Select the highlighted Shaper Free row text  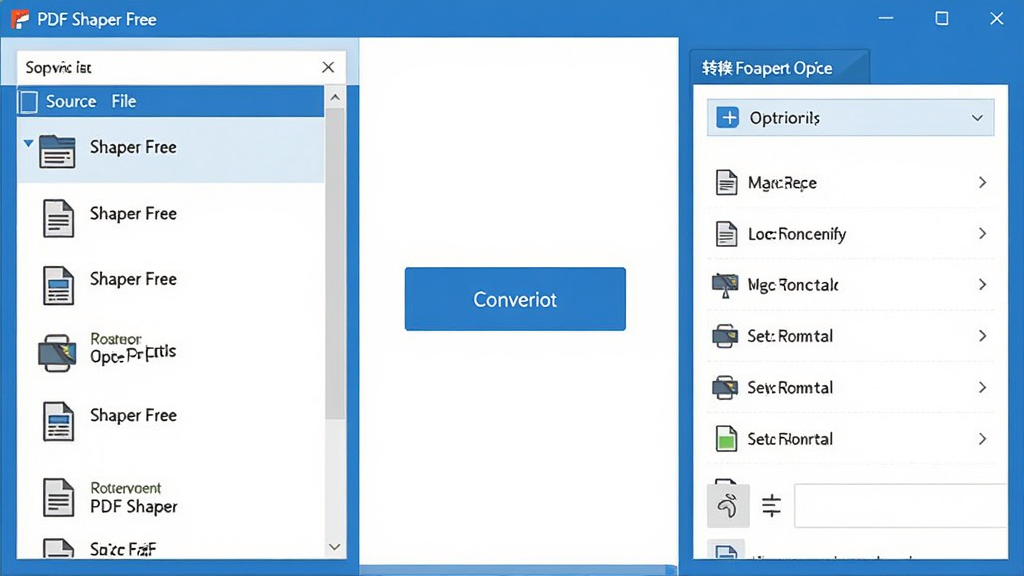133,148
